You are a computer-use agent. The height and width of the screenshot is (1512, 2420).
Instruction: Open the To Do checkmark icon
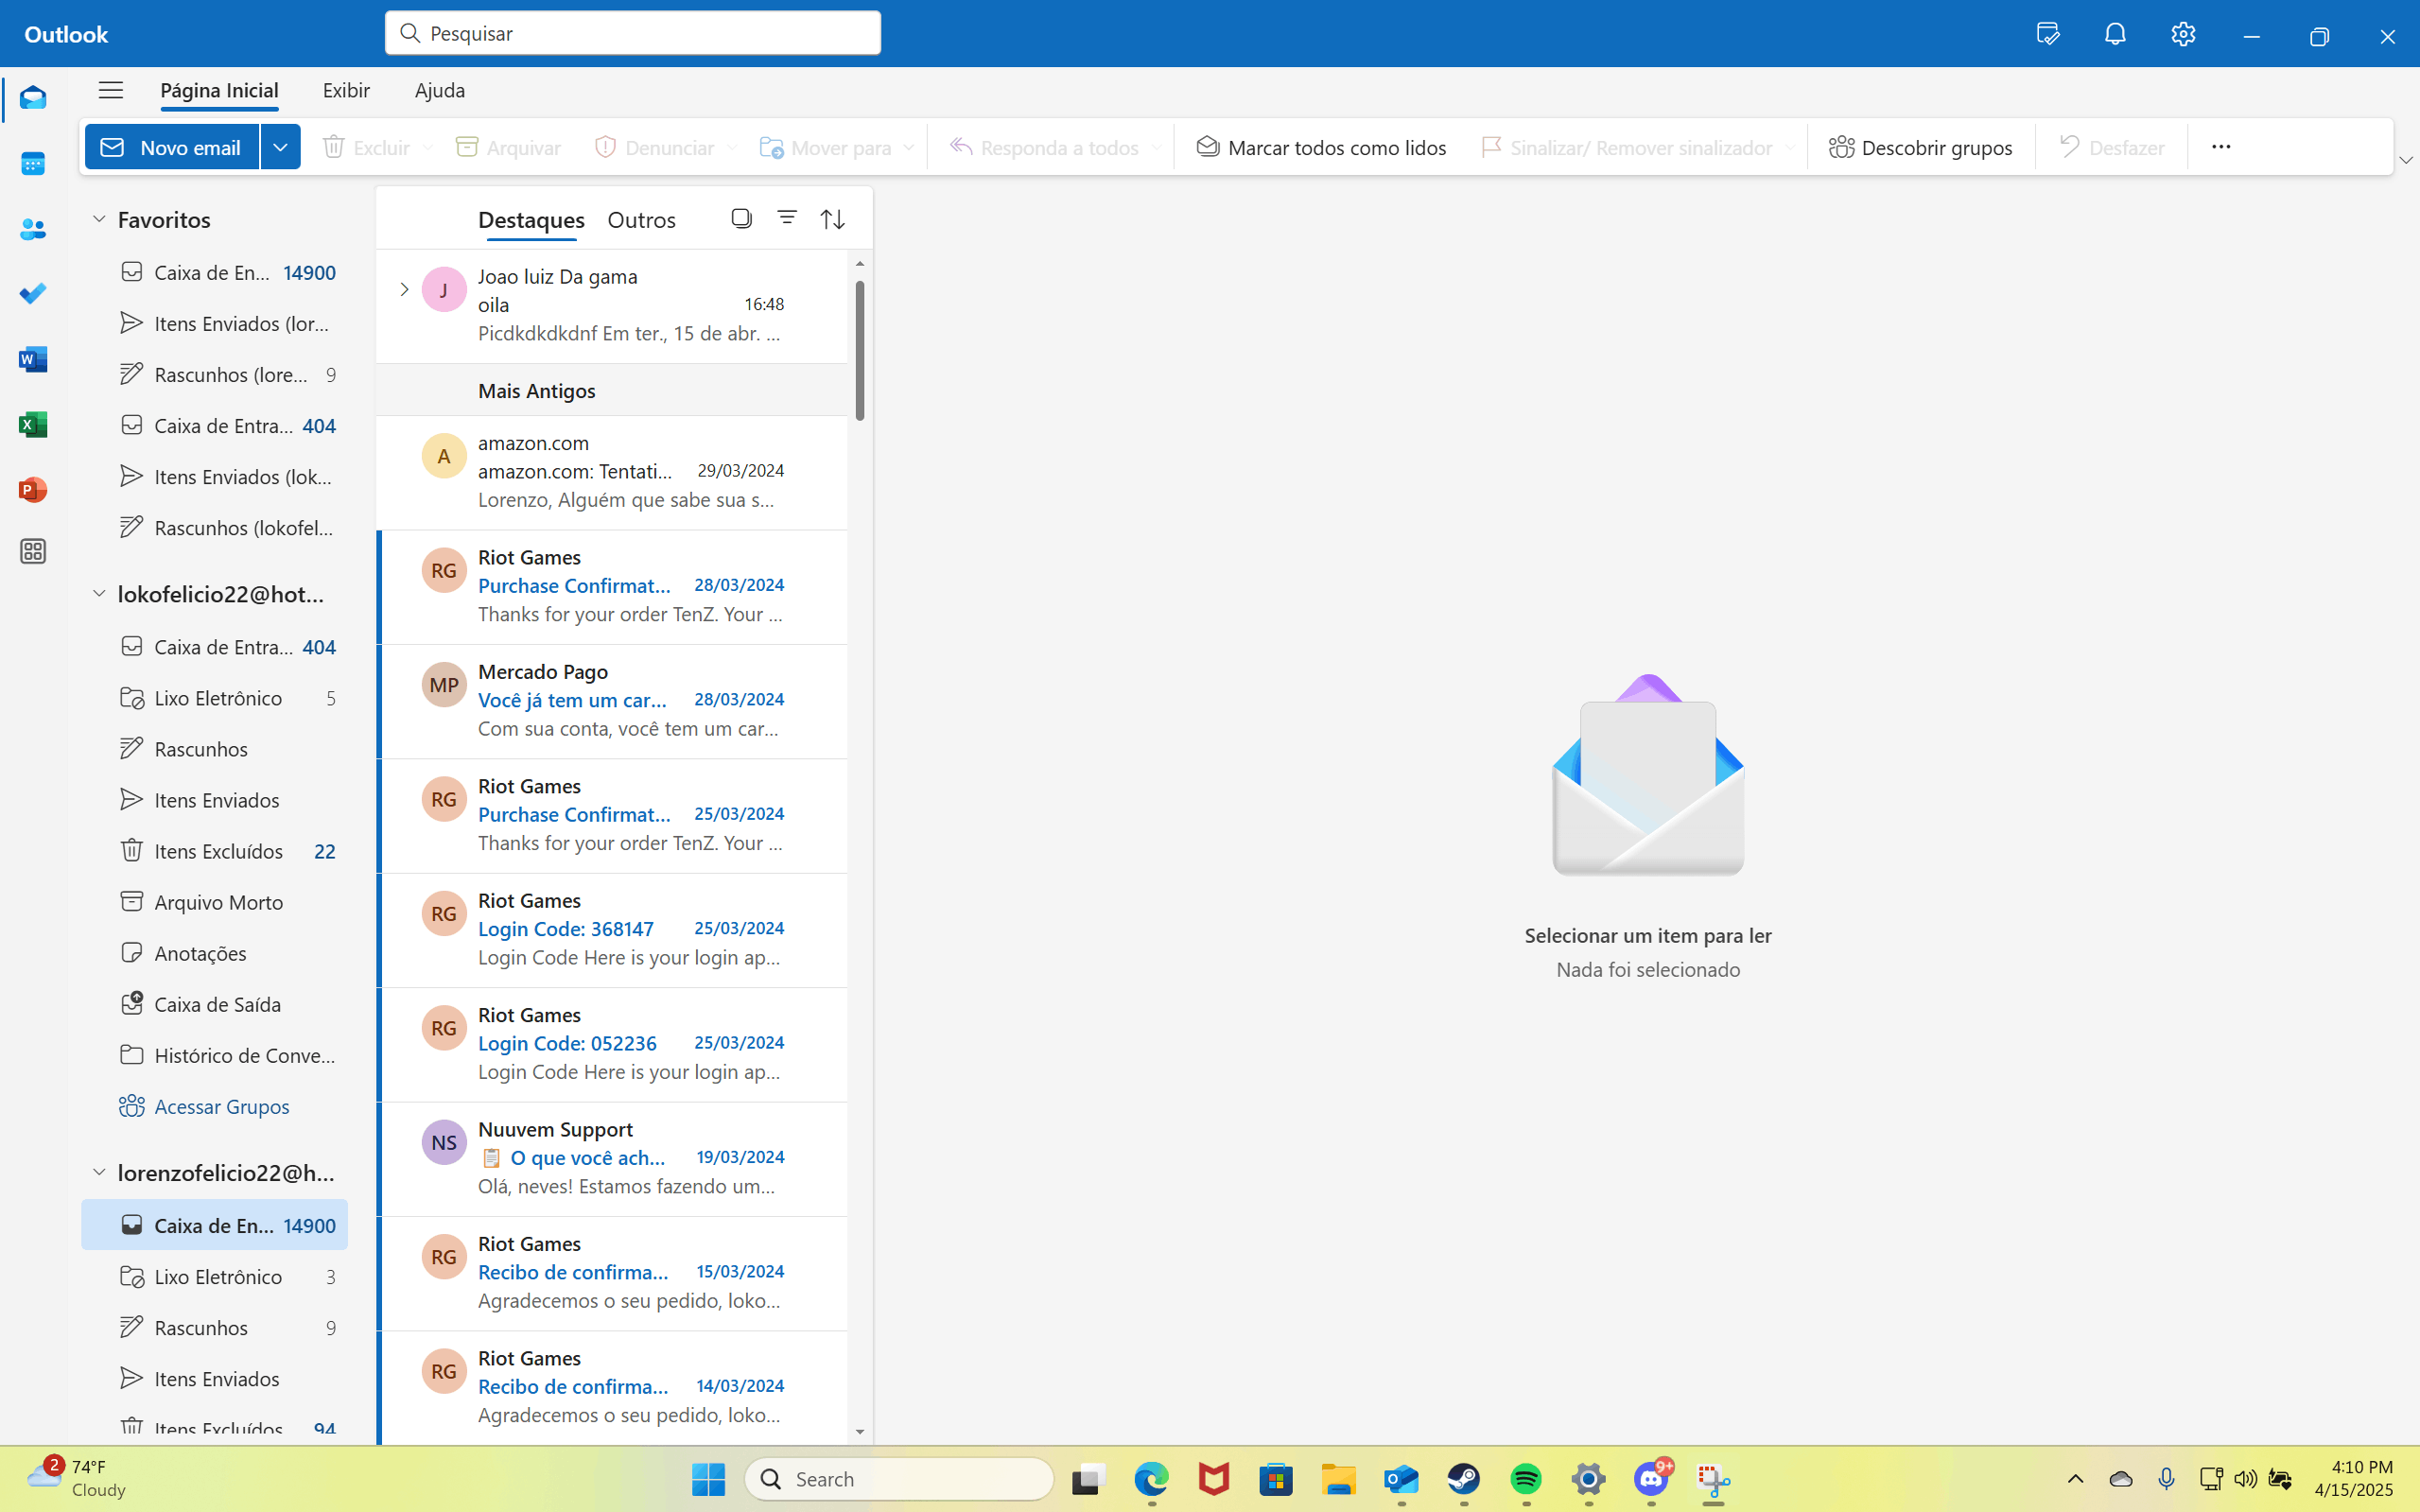tap(33, 294)
